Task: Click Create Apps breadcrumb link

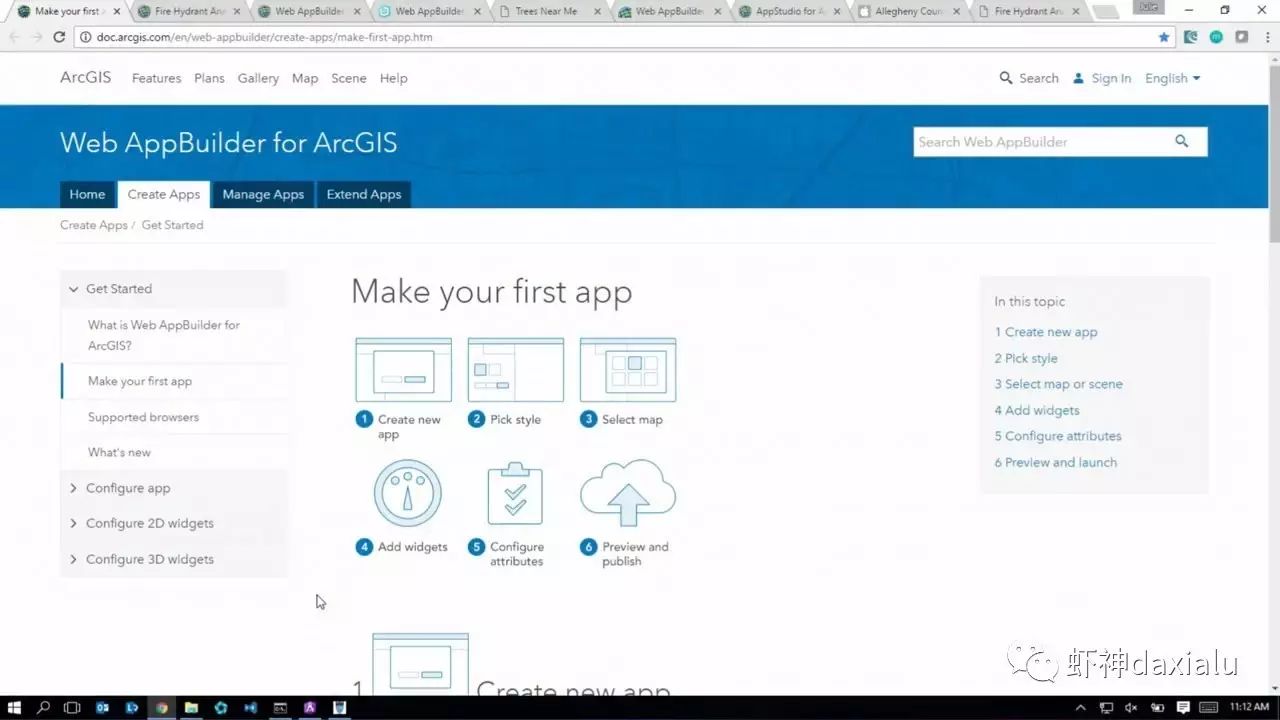Action: (x=94, y=225)
